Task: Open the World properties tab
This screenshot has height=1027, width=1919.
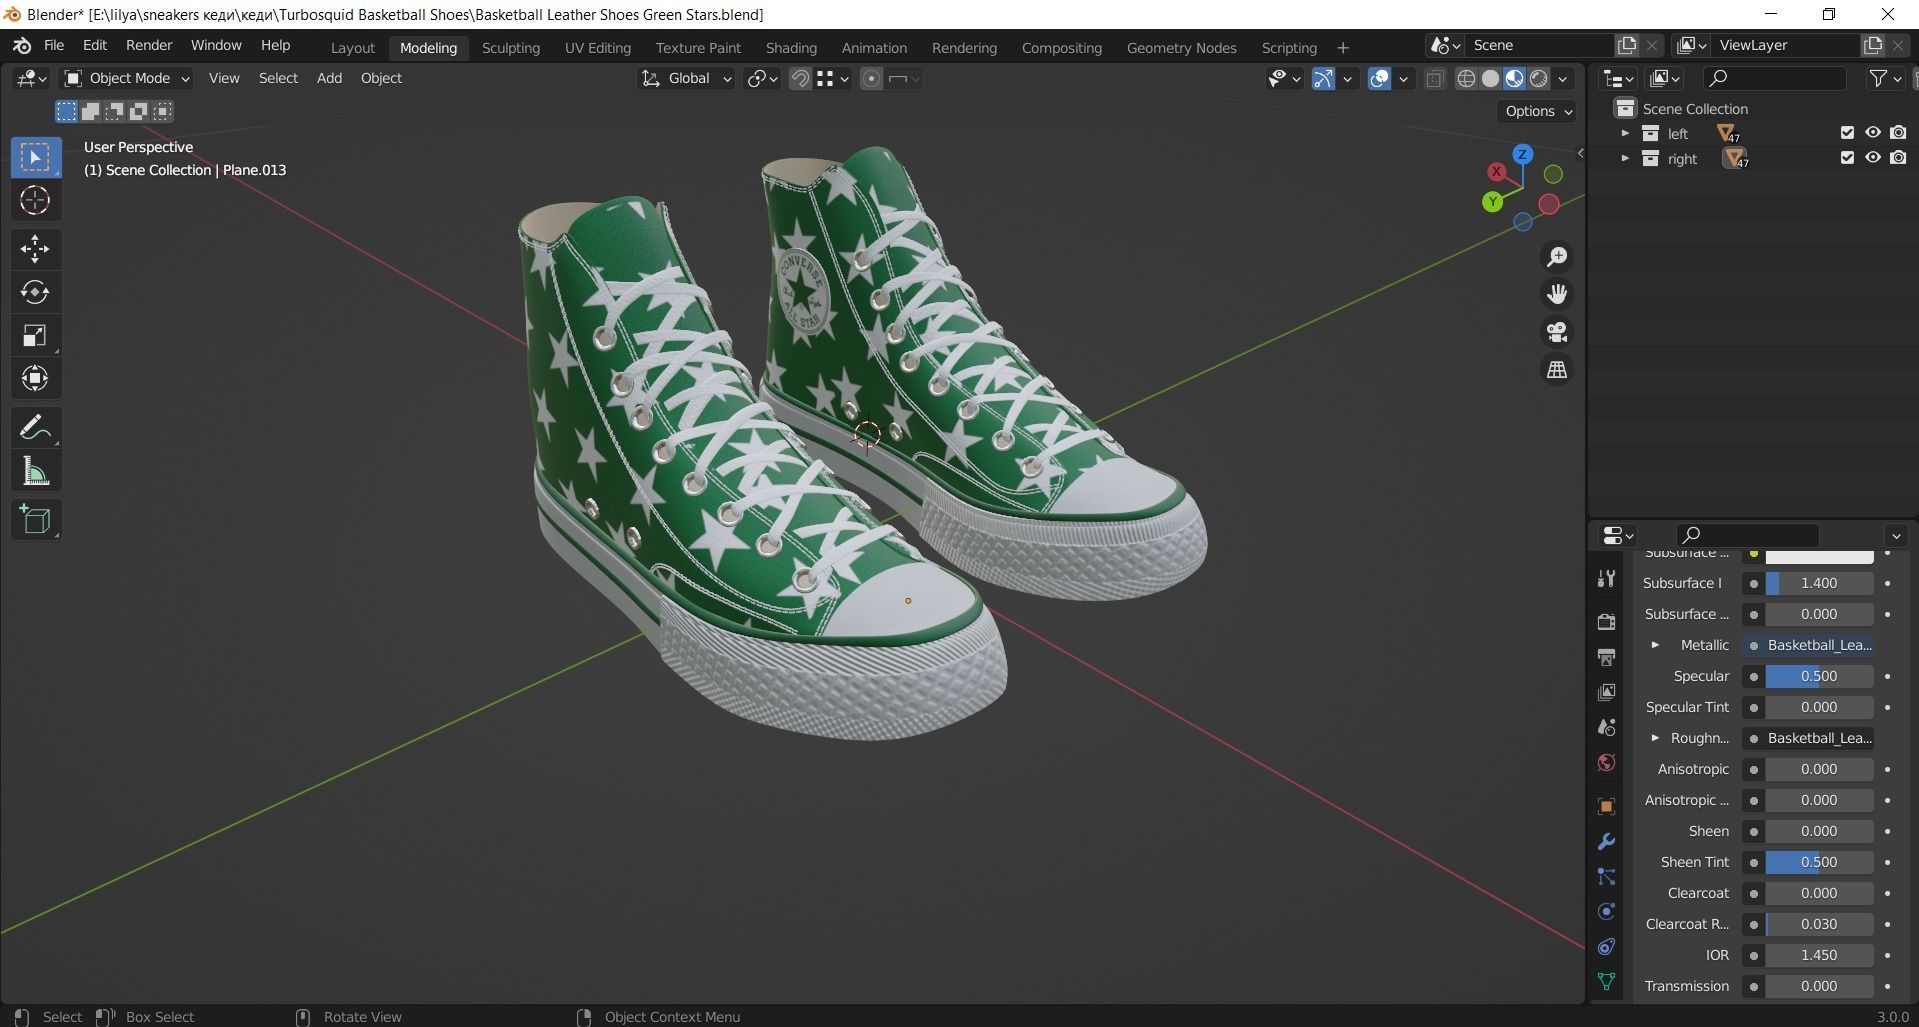Action: click(1606, 763)
